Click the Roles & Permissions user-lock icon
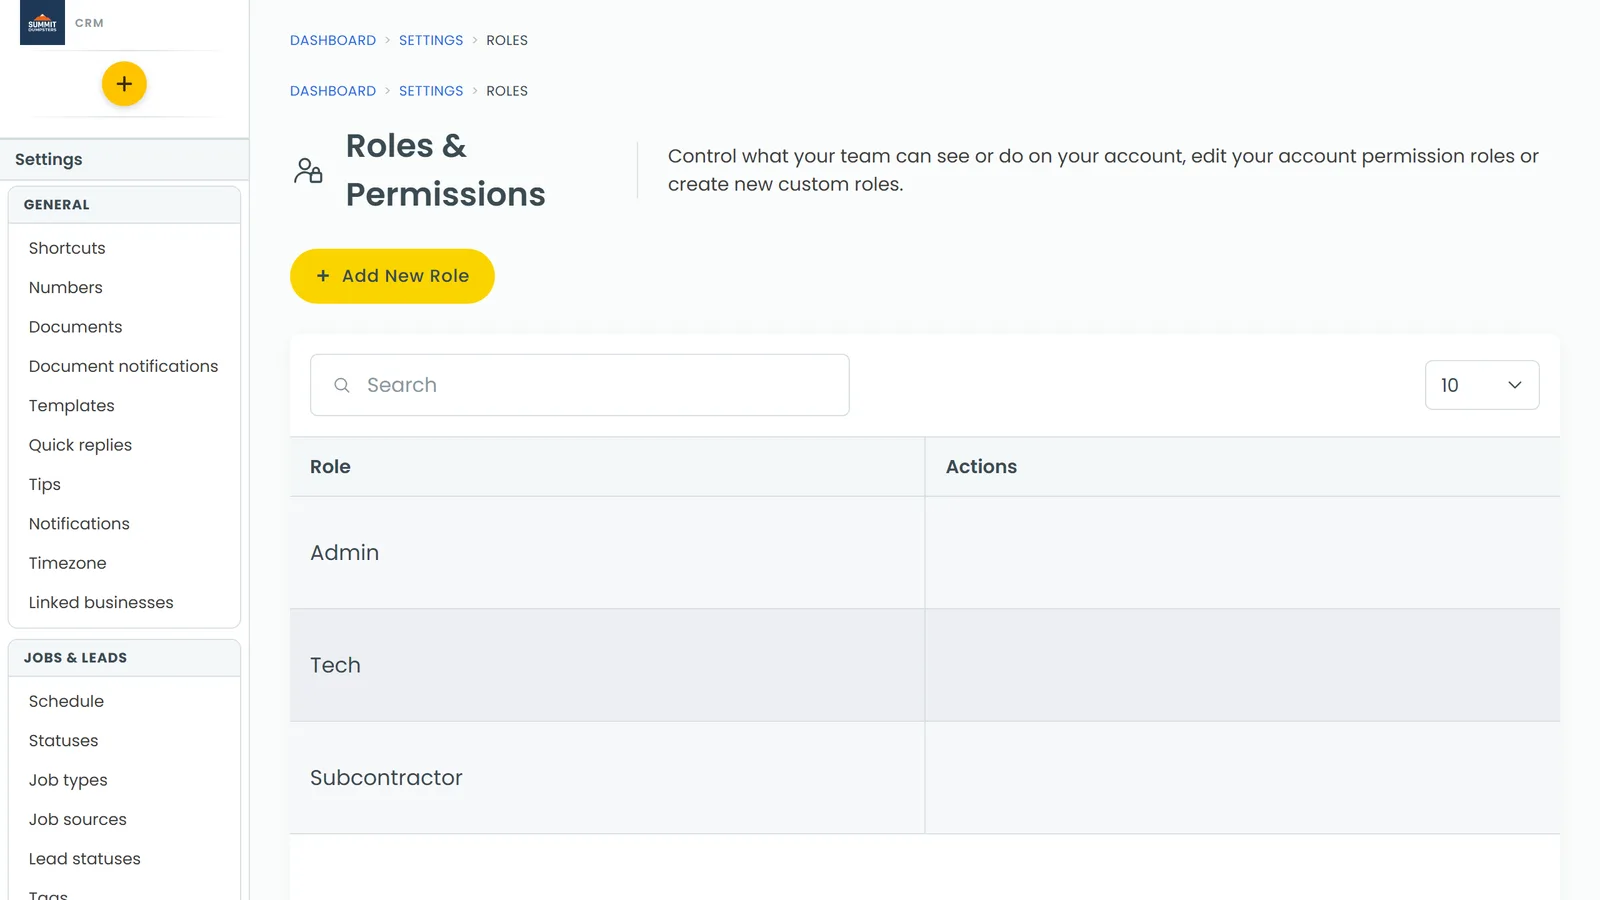Viewport: 1600px width, 900px height. point(308,170)
